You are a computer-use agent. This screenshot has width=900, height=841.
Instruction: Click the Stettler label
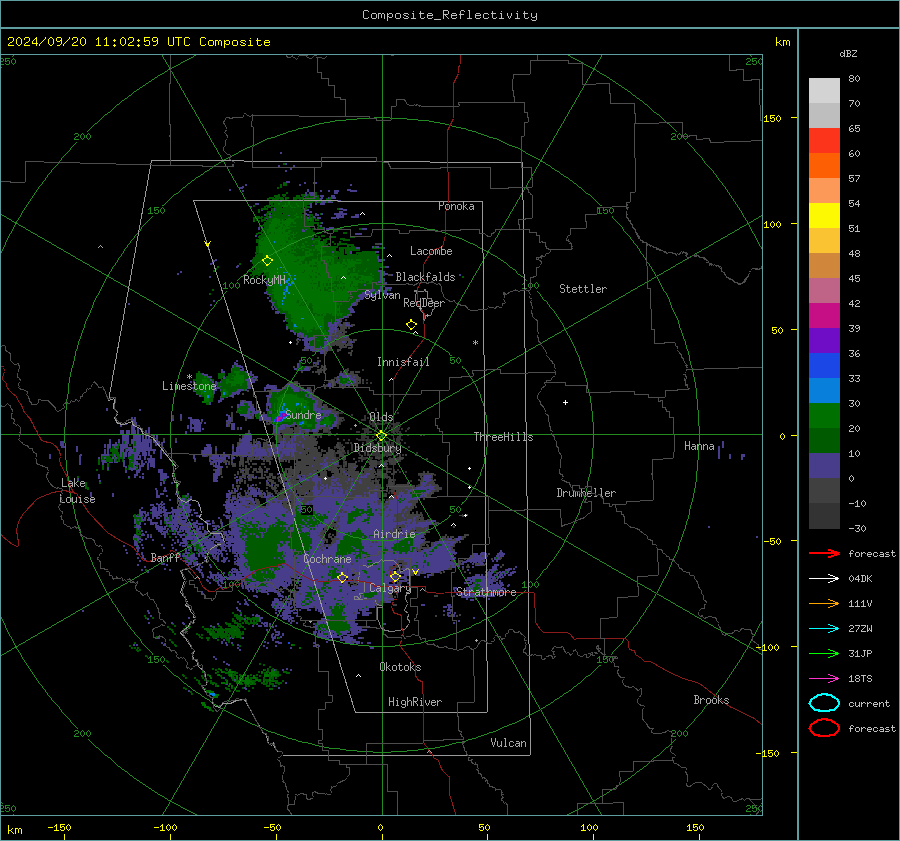click(x=583, y=289)
